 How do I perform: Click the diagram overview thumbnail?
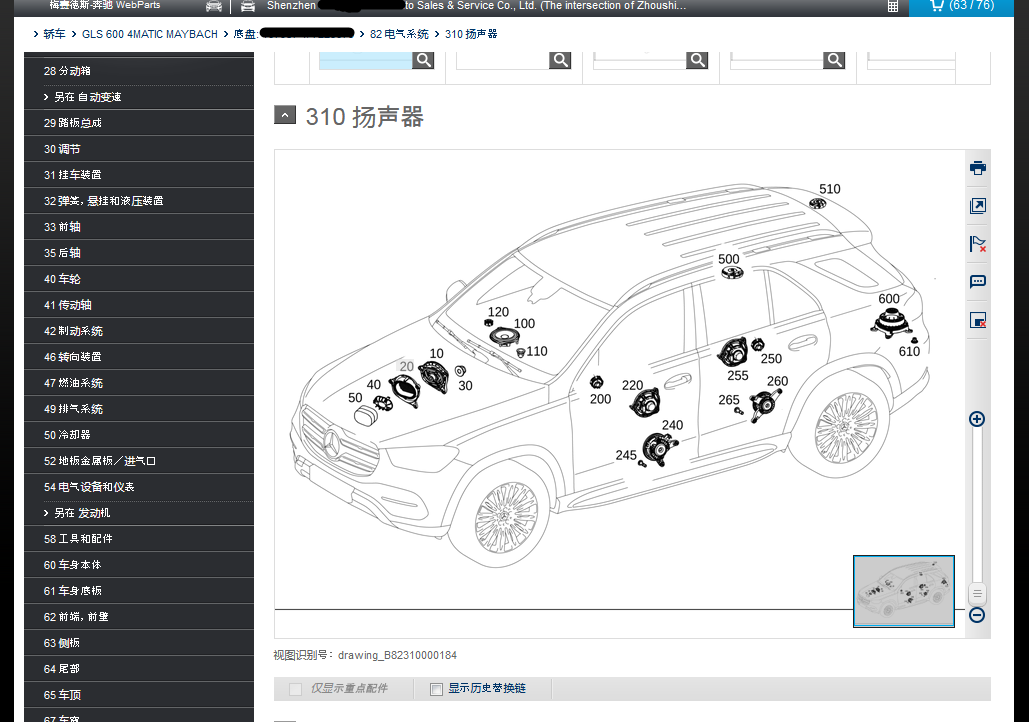(x=903, y=591)
